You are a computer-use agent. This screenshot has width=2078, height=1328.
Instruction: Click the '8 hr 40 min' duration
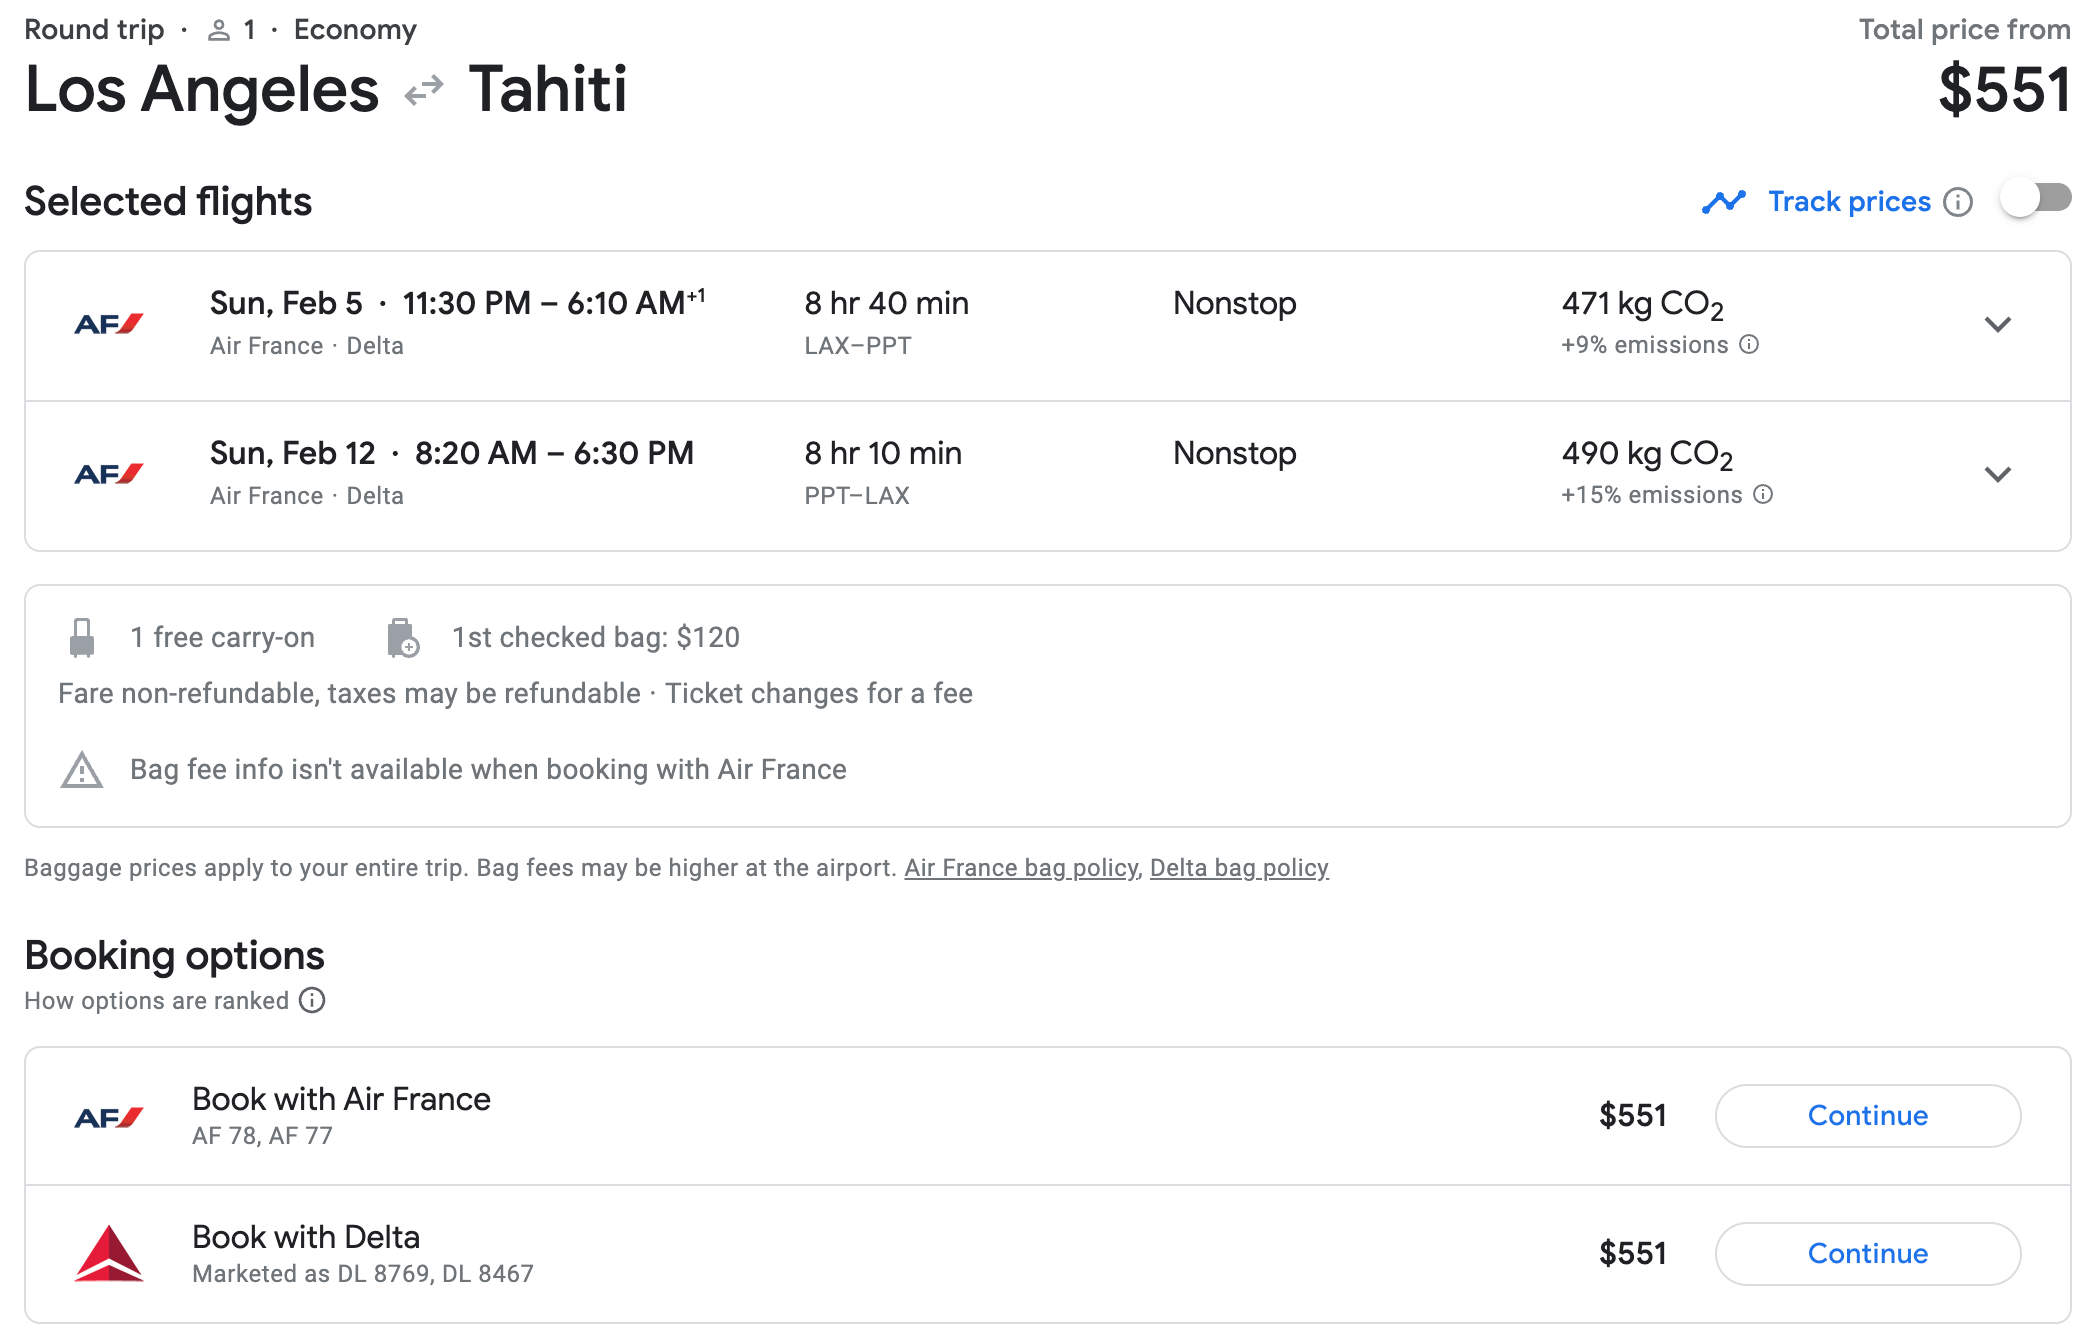pos(886,303)
